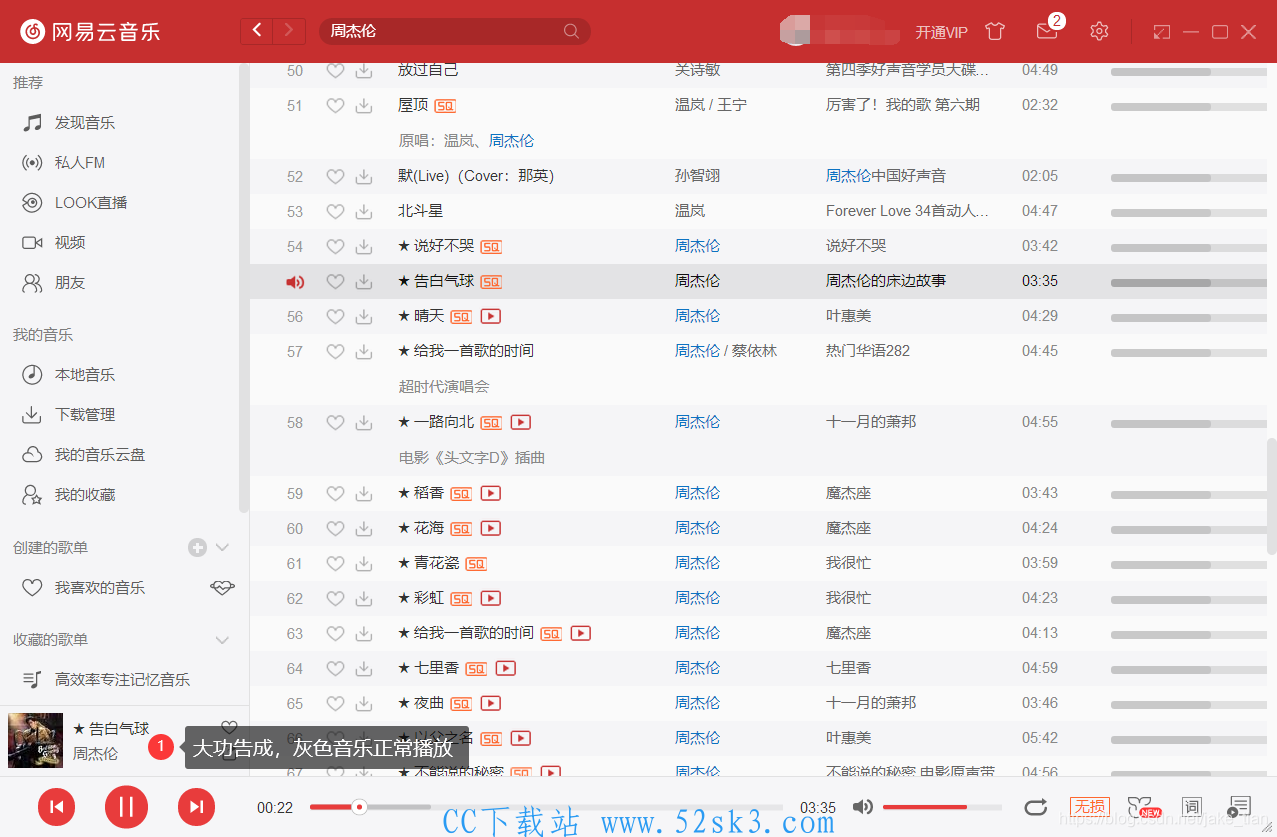Viewport: 1277px width, 837px height.
Task: Click the previous track button
Action: tap(57, 807)
